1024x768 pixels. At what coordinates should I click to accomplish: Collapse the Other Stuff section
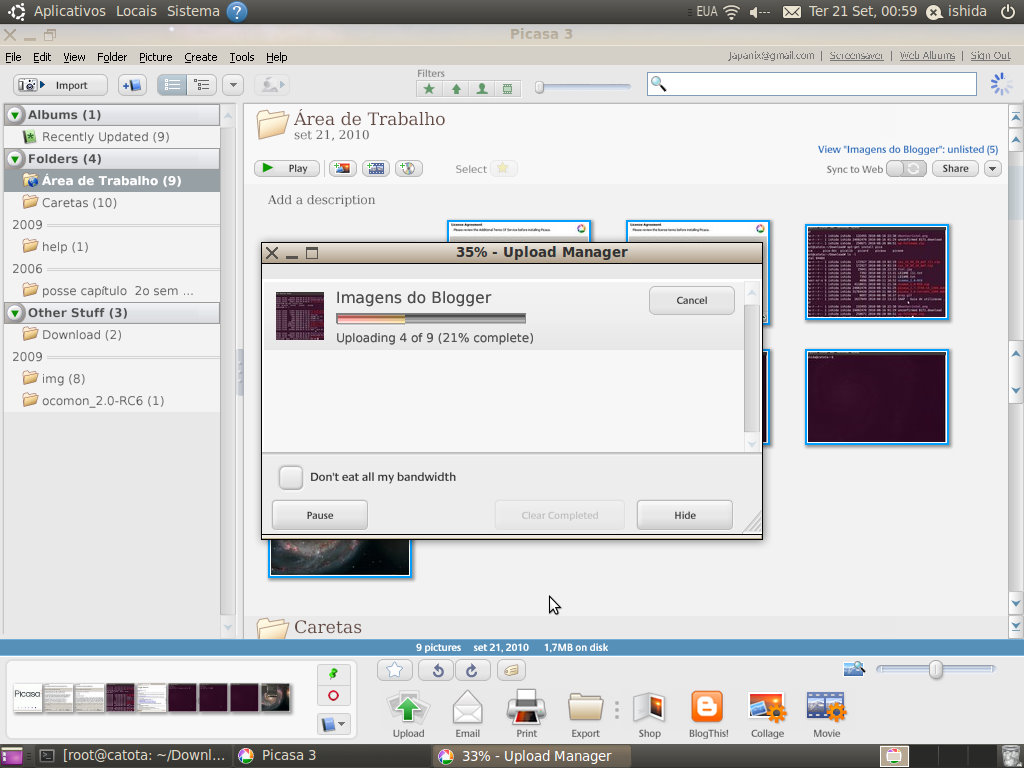pyautogui.click(x=15, y=313)
